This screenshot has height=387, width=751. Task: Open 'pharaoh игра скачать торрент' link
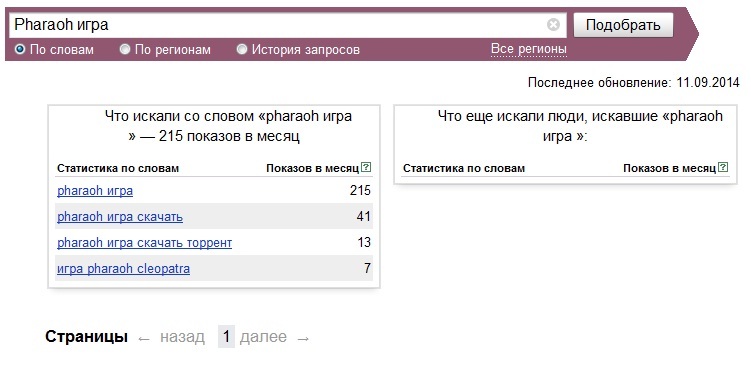pos(144,242)
